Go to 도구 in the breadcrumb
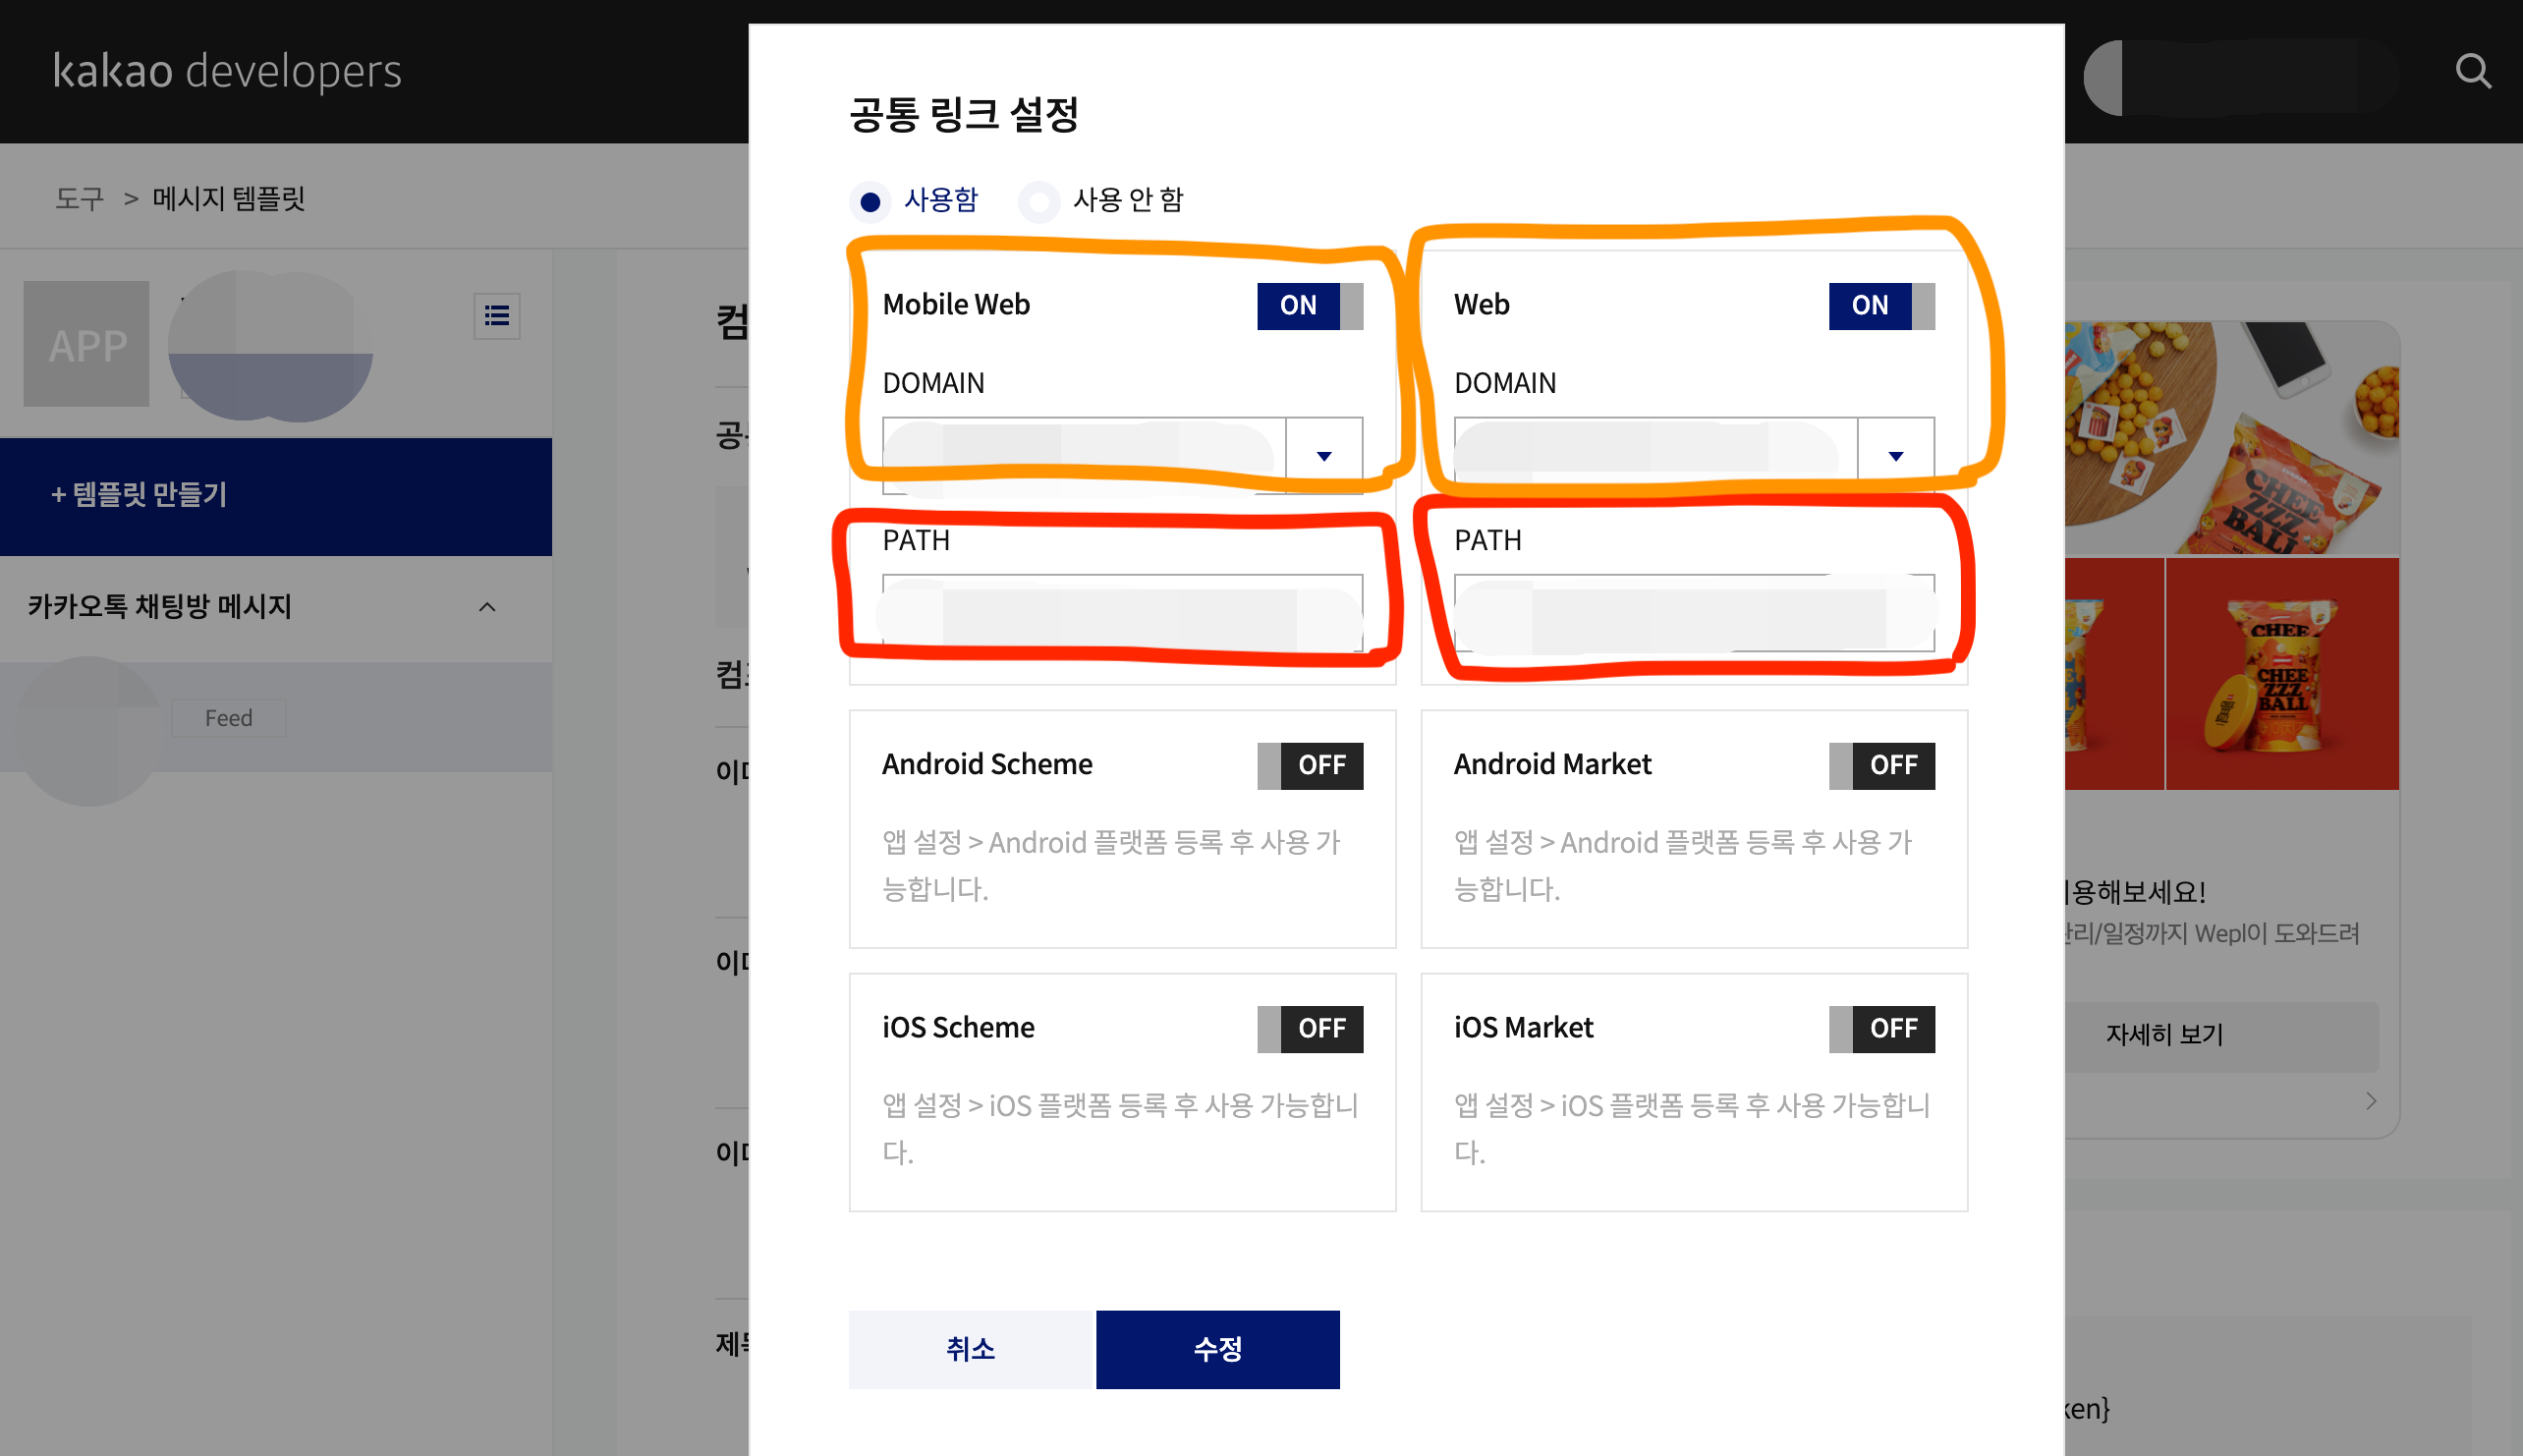 pos(79,198)
